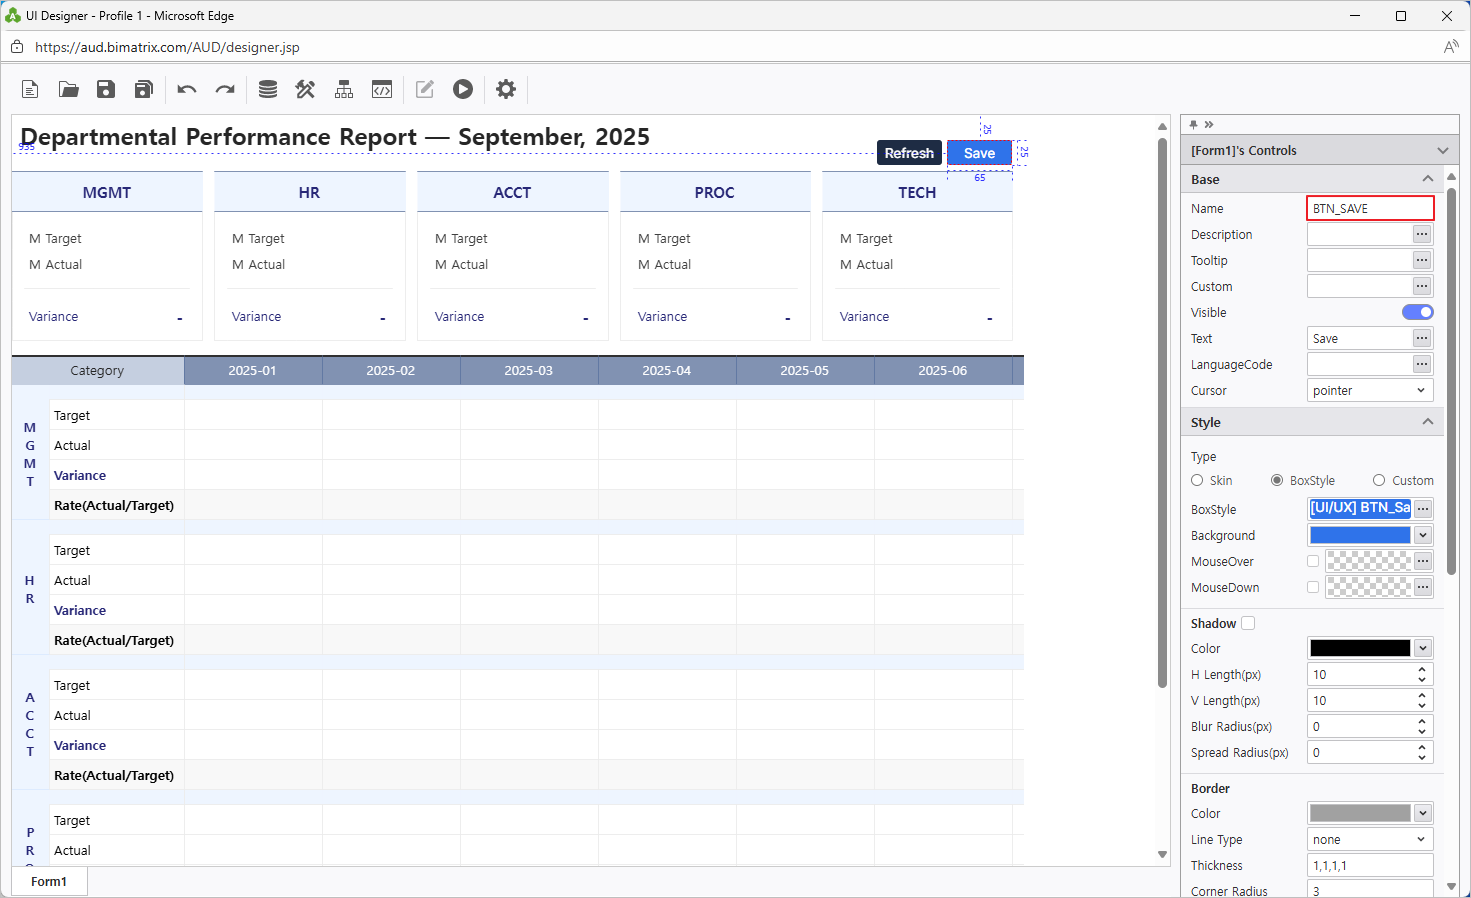Collapse the Base properties section

1427,179
